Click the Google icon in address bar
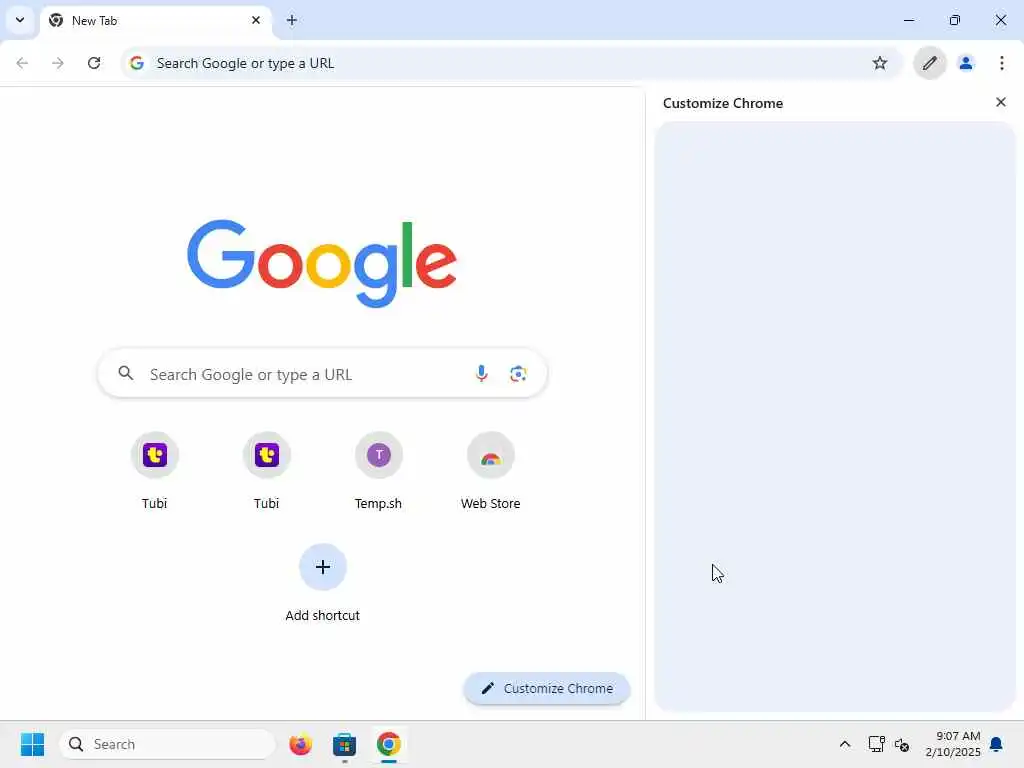1024x768 pixels. coord(136,63)
